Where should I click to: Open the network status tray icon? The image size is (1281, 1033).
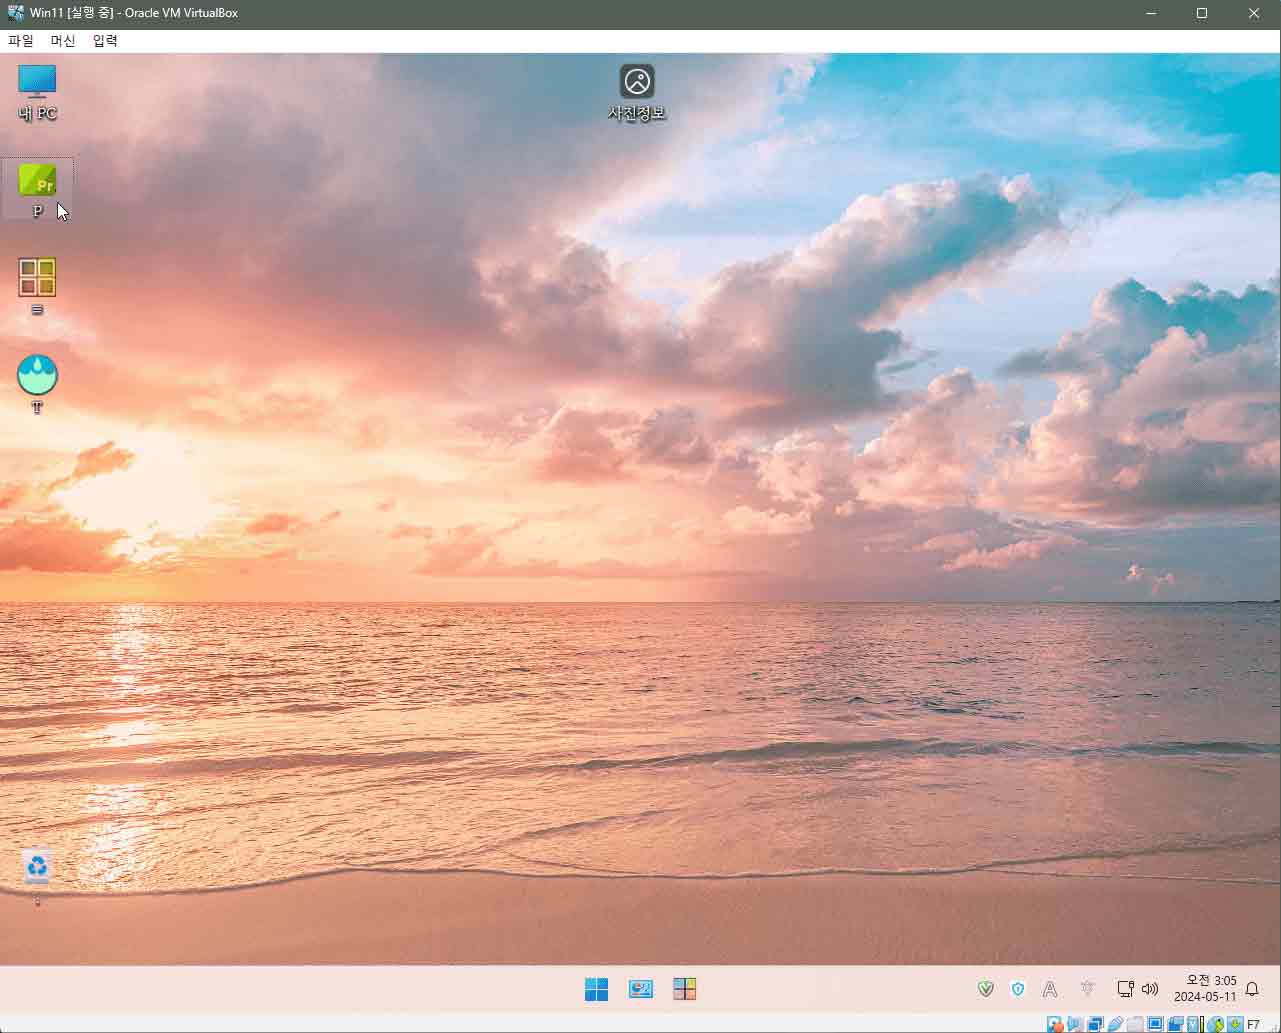click(1125, 989)
